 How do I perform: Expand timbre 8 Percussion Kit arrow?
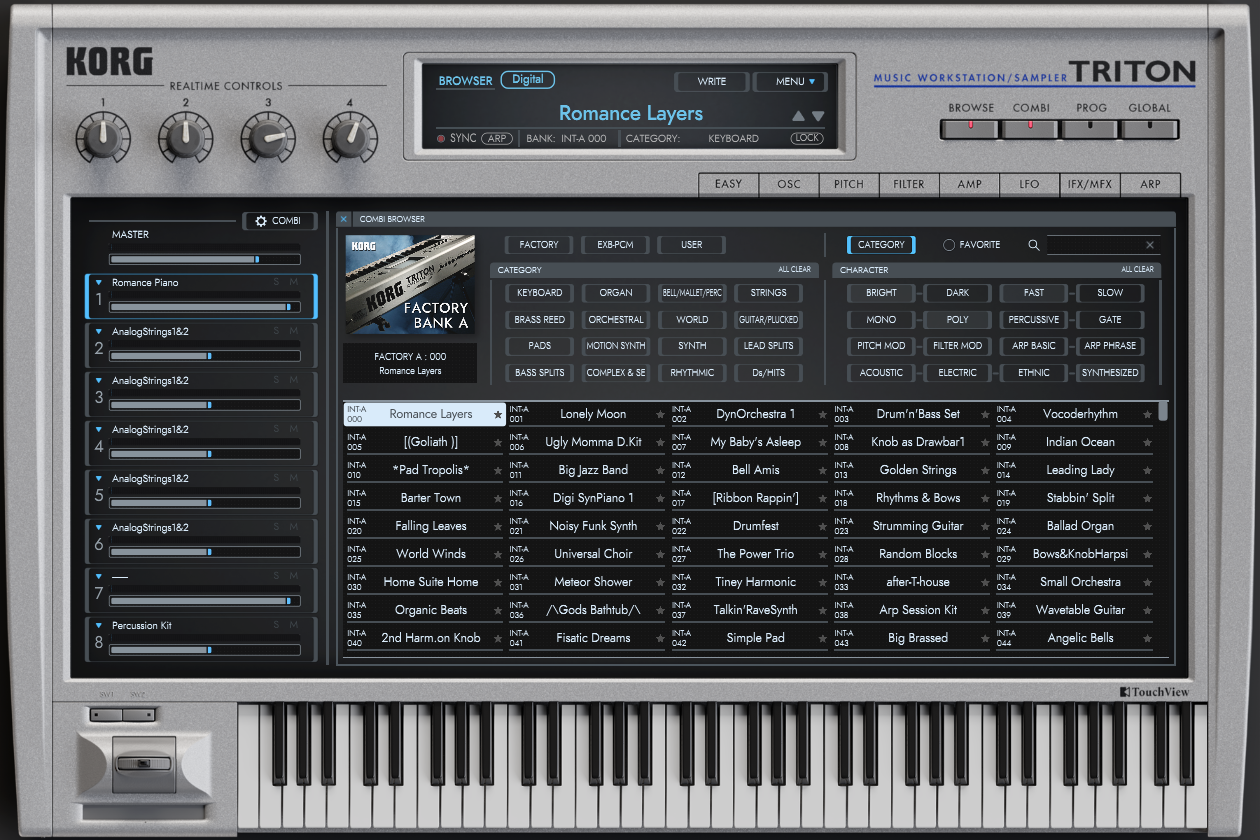[98, 626]
